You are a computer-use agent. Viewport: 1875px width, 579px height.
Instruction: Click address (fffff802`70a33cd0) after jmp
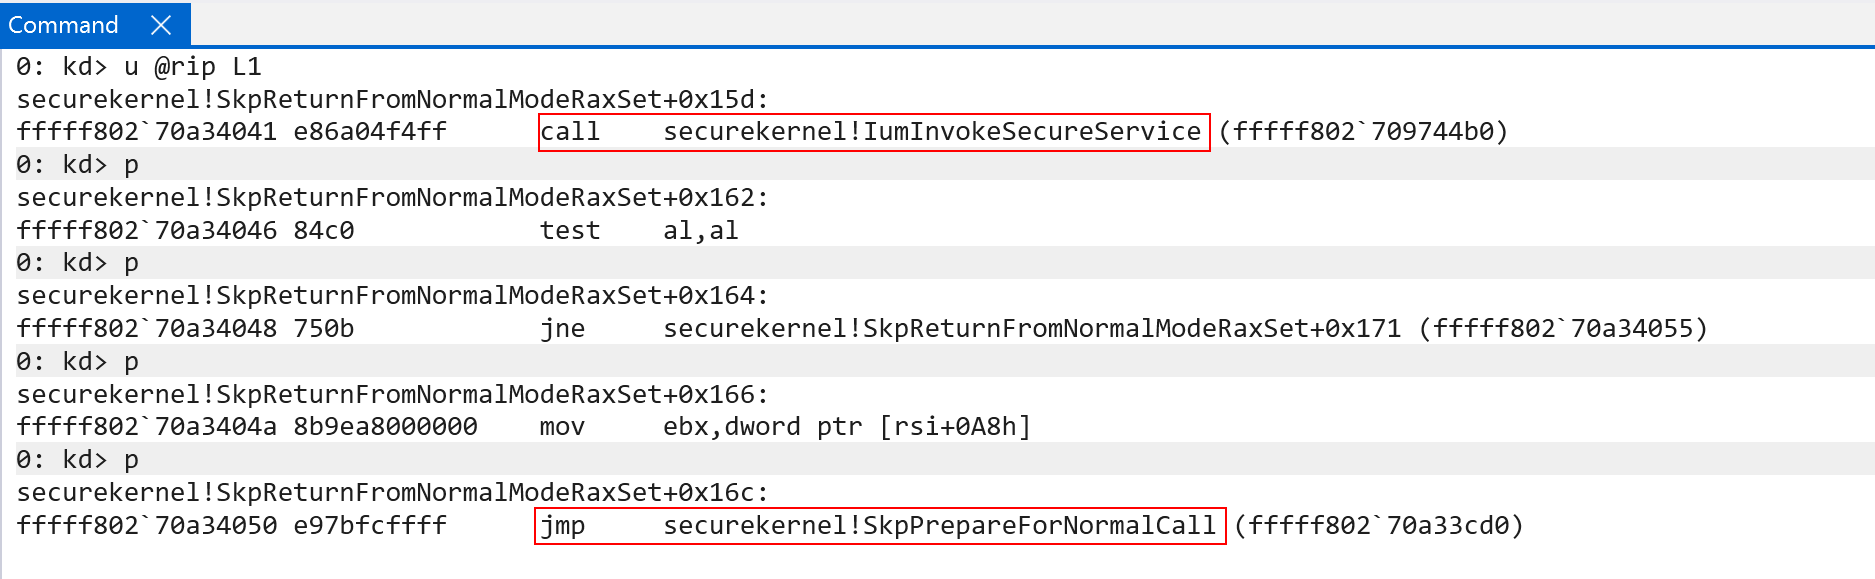[x=1379, y=526]
